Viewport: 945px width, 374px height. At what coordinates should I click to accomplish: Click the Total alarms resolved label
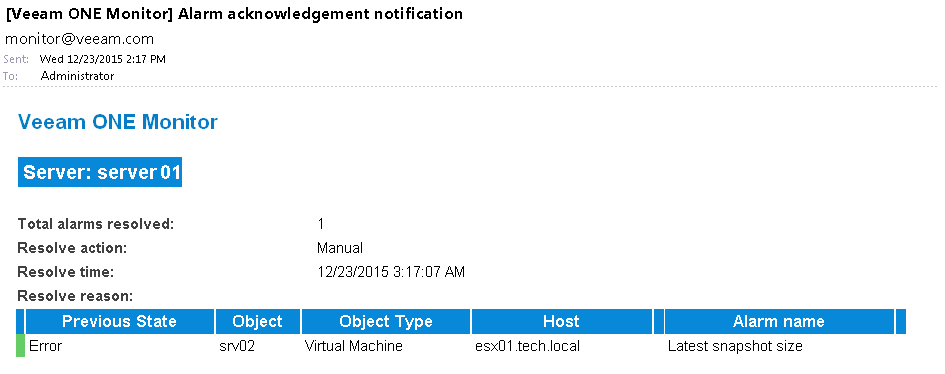point(96,224)
